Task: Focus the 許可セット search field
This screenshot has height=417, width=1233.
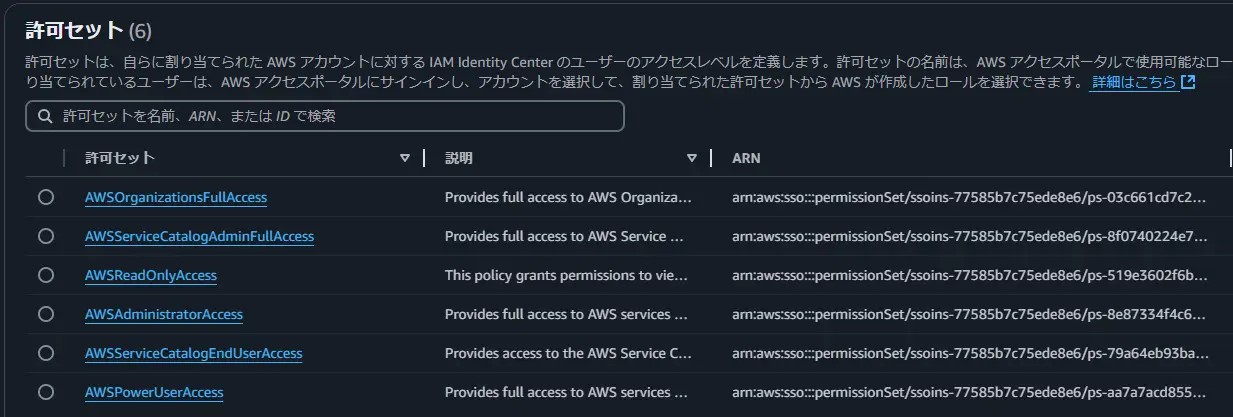Action: [325, 116]
